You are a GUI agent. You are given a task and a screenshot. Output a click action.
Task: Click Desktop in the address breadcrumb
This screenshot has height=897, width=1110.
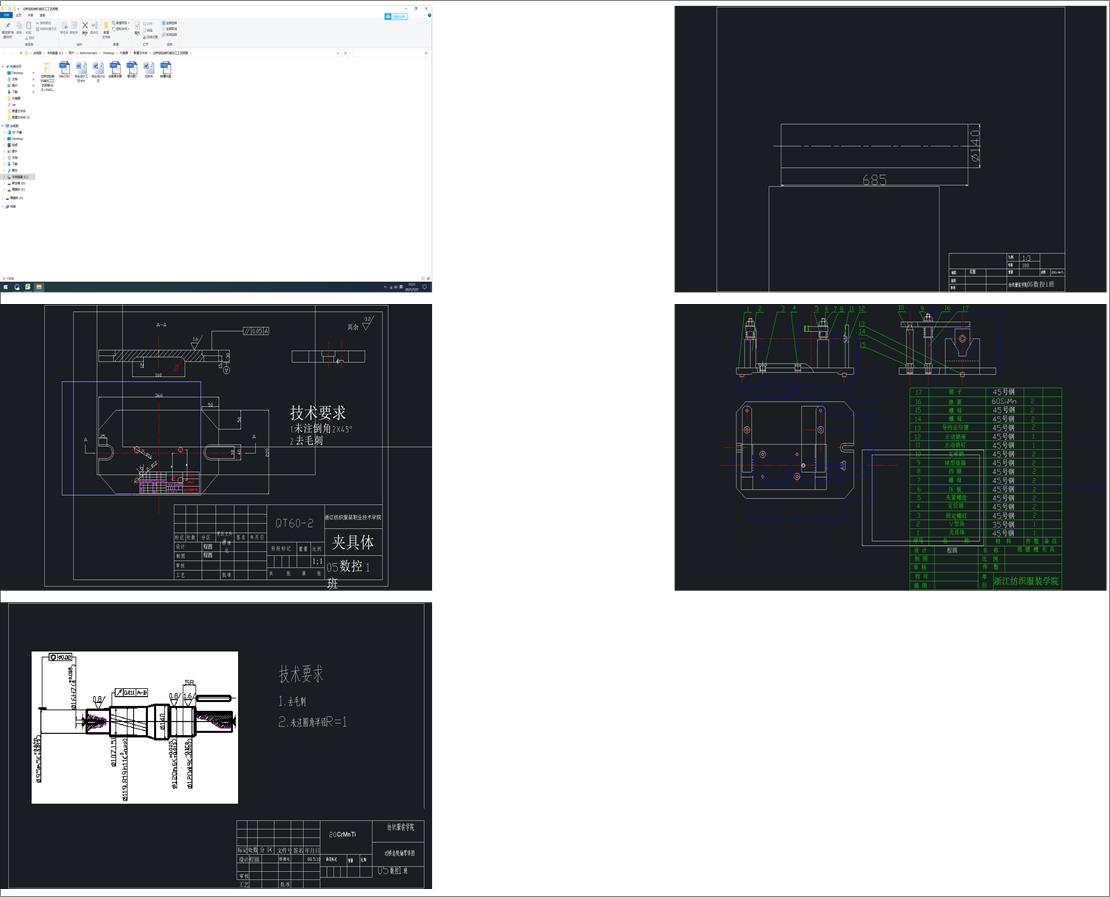point(108,52)
